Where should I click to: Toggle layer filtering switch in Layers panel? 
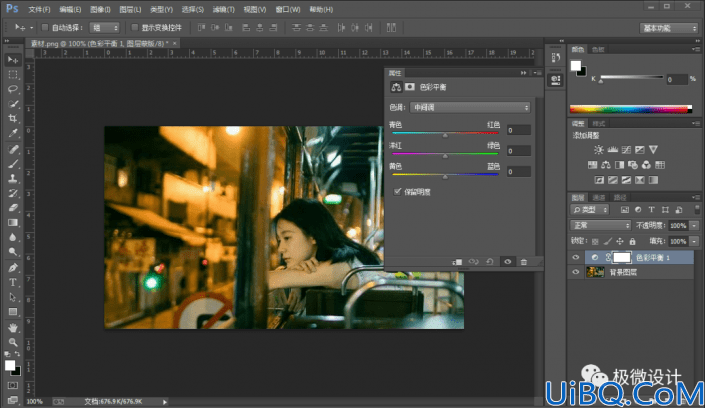tap(696, 209)
